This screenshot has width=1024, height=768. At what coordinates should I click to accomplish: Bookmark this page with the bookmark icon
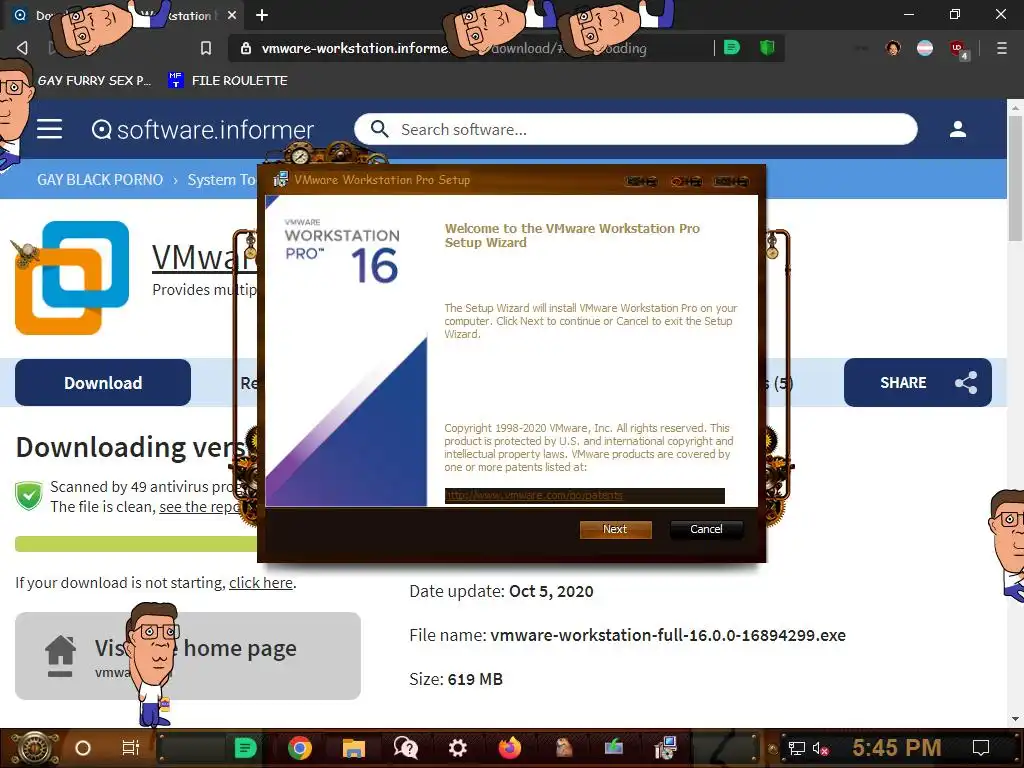tap(206, 48)
